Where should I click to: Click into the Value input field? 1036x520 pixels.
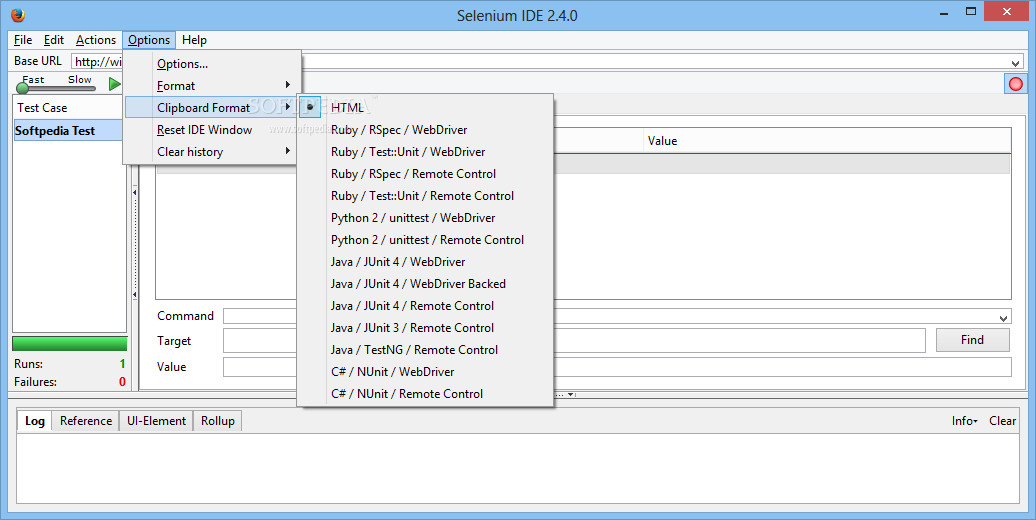[x=617, y=367]
